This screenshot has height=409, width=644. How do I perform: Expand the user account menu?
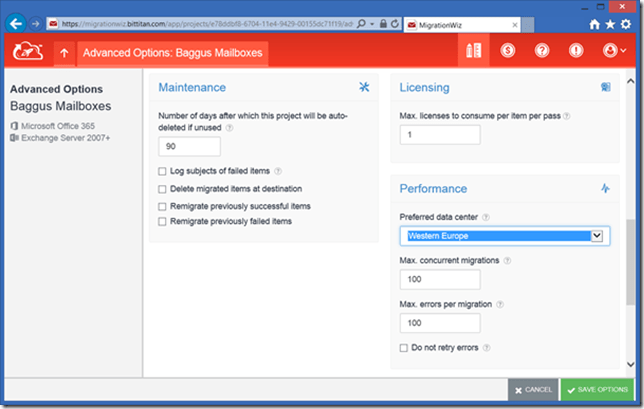613,51
